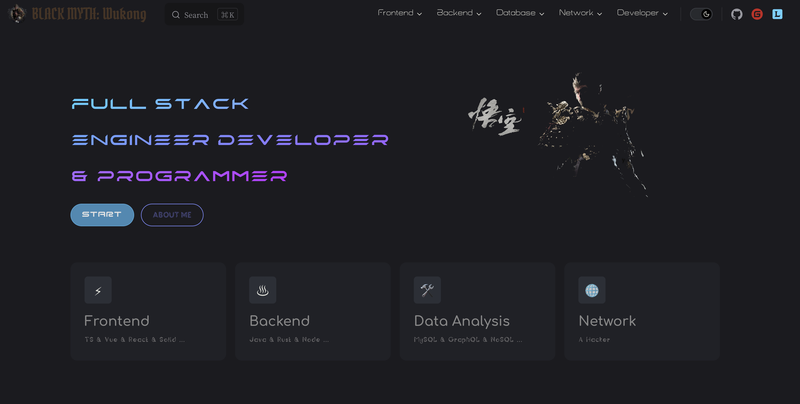Open the Data Analysis card title
This screenshot has height=404, width=800.
pos(462,321)
